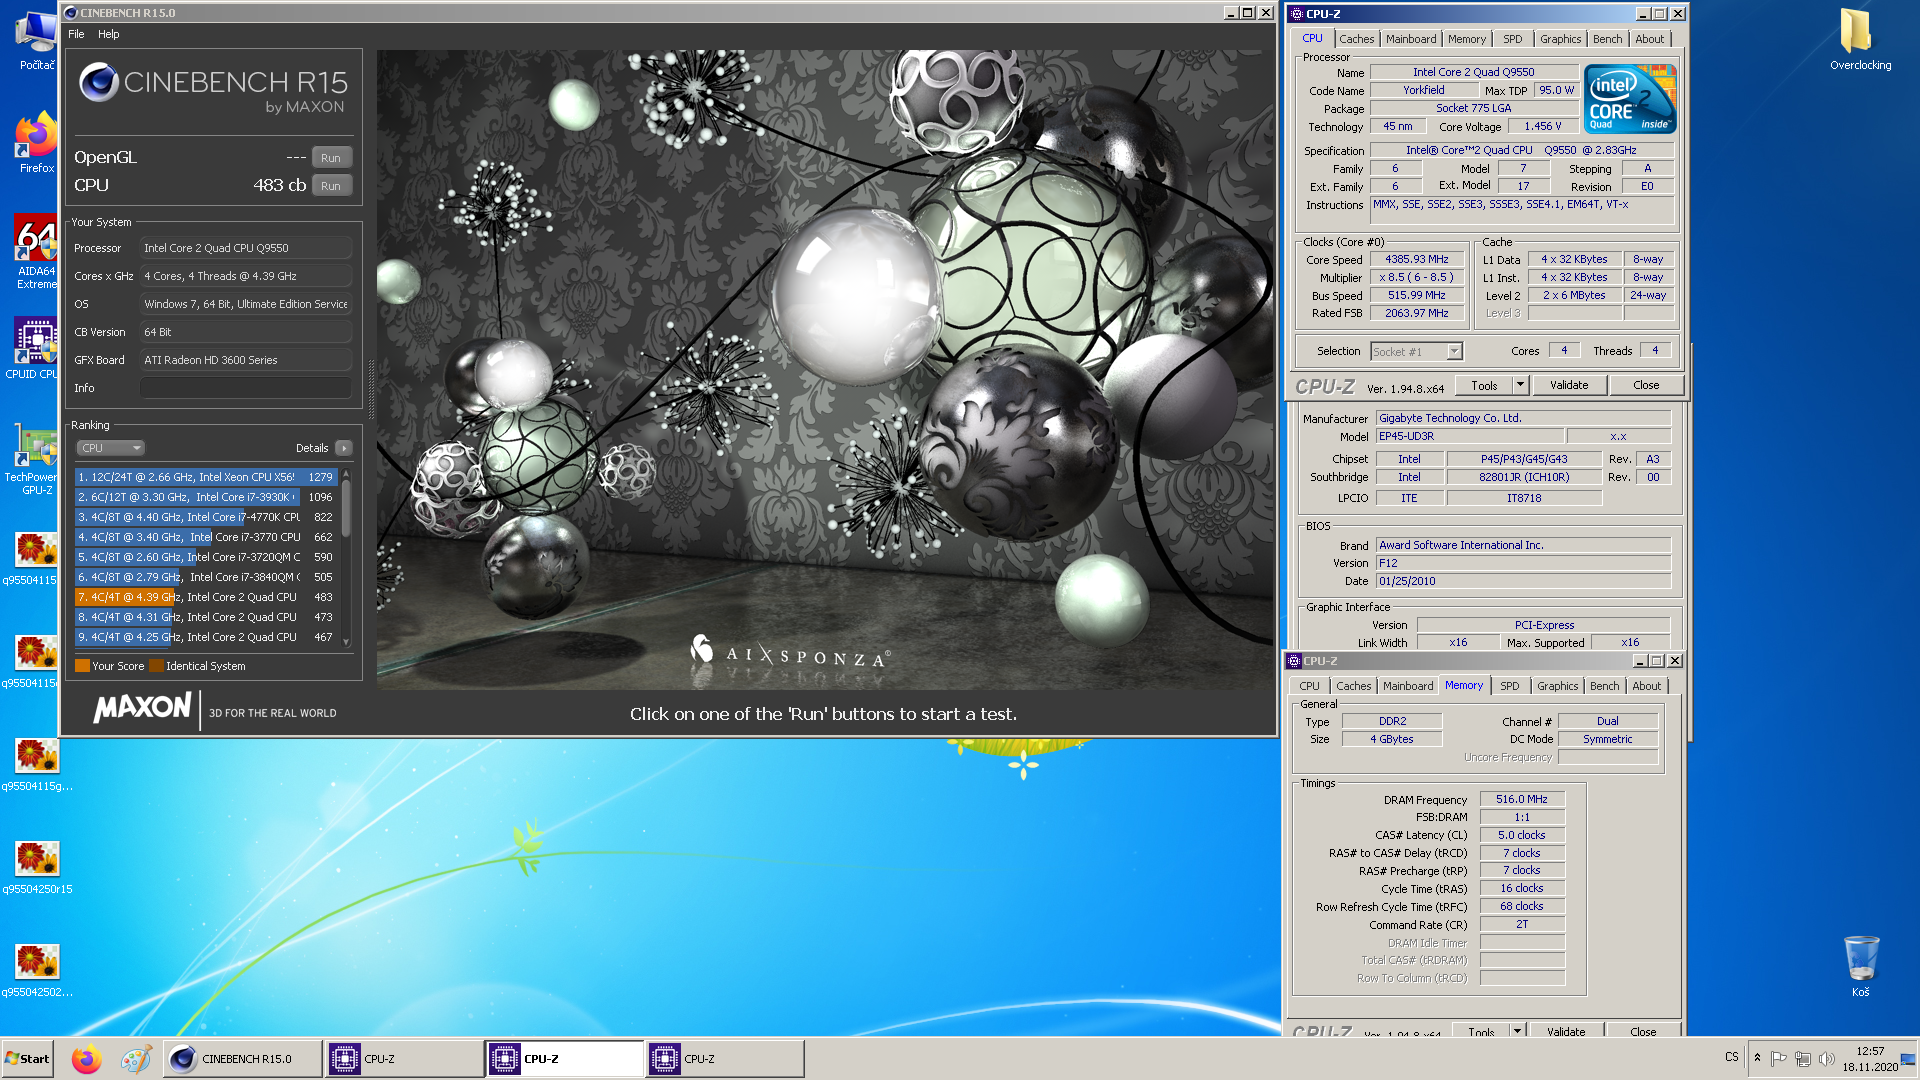Switch to SPD tab in the CPU-Z Memory window
Screen dimensions: 1920x1080
(1509, 686)
